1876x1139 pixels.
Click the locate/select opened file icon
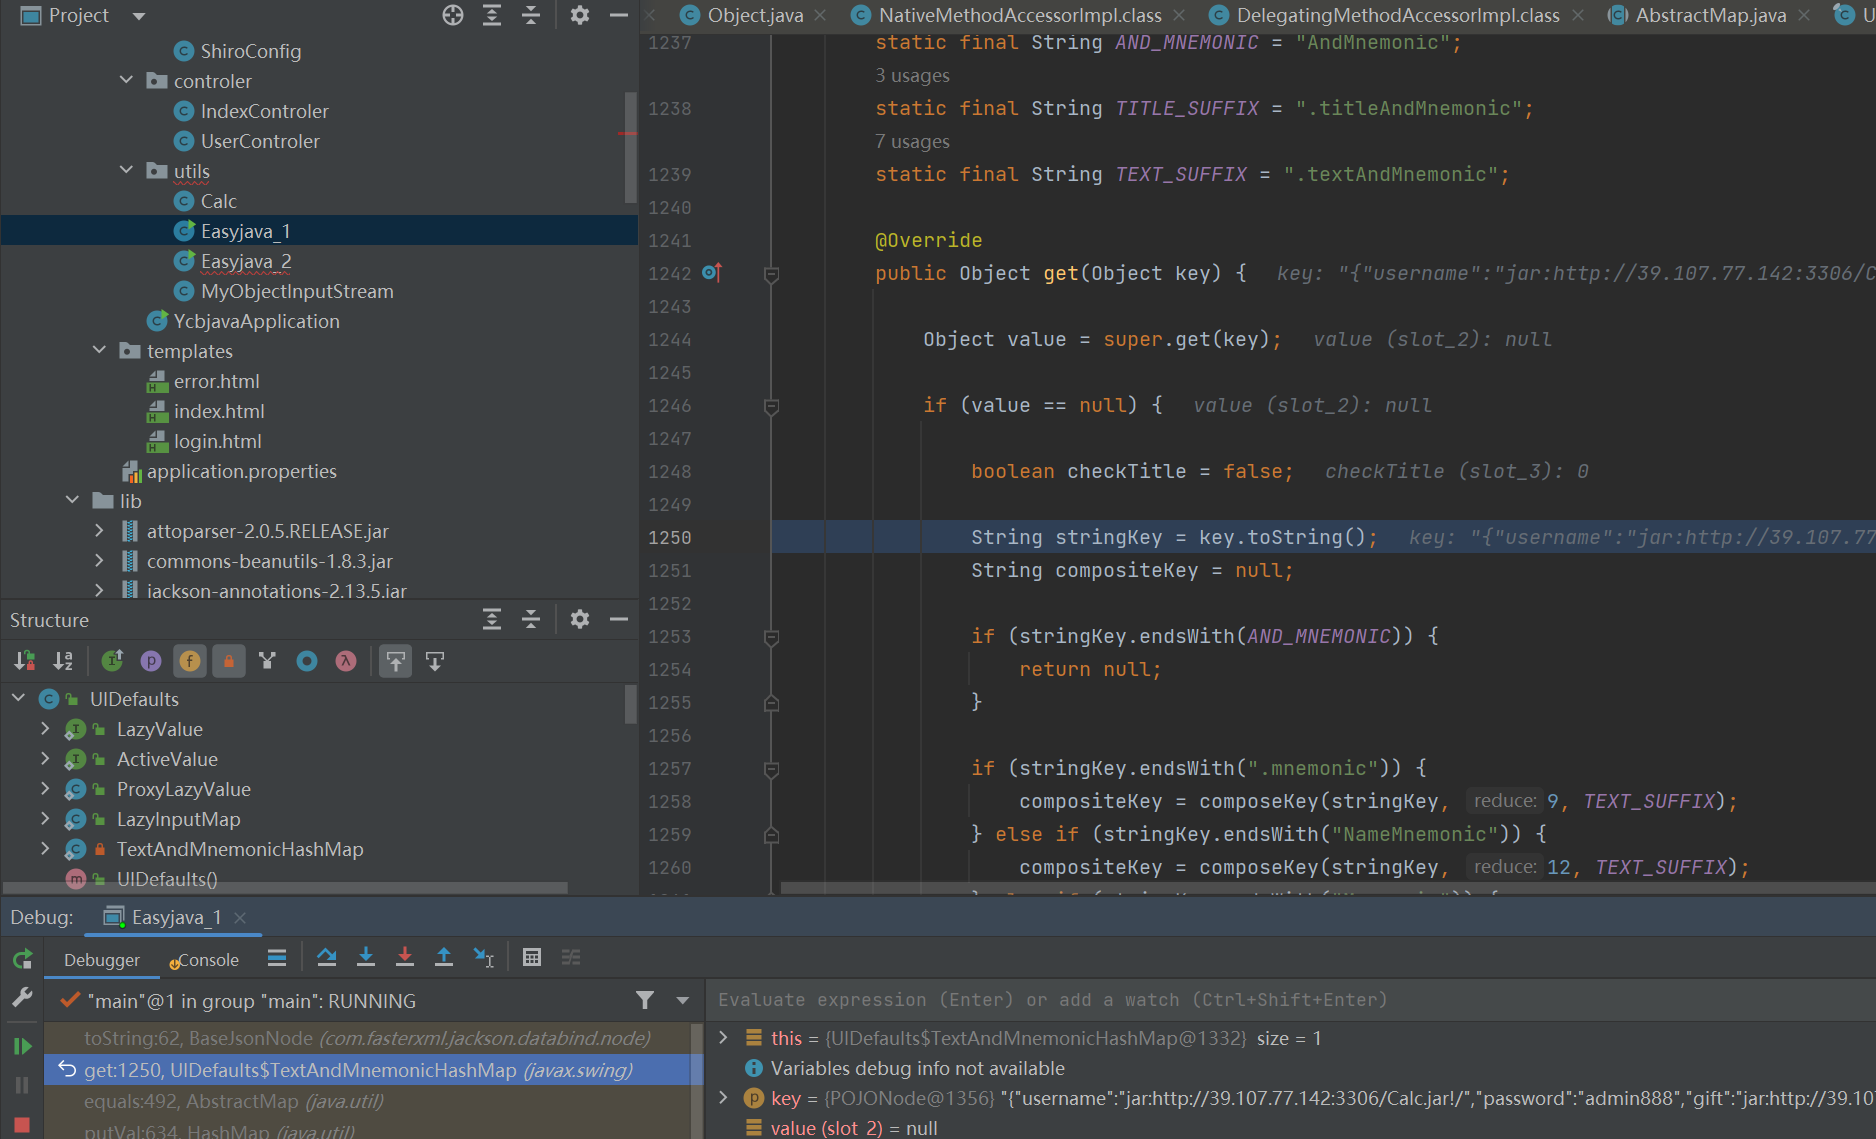453,15
